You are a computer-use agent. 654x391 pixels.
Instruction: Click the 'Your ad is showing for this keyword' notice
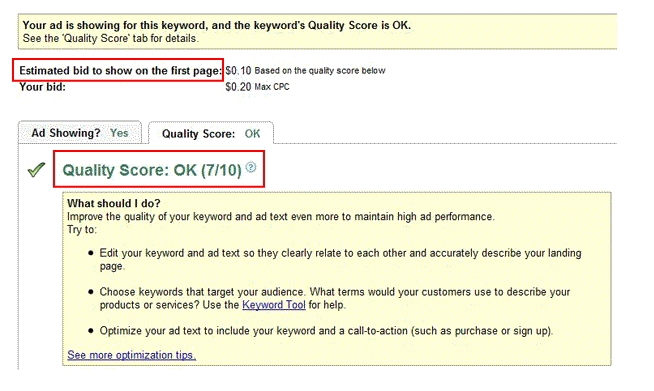(x=216, y=25)
